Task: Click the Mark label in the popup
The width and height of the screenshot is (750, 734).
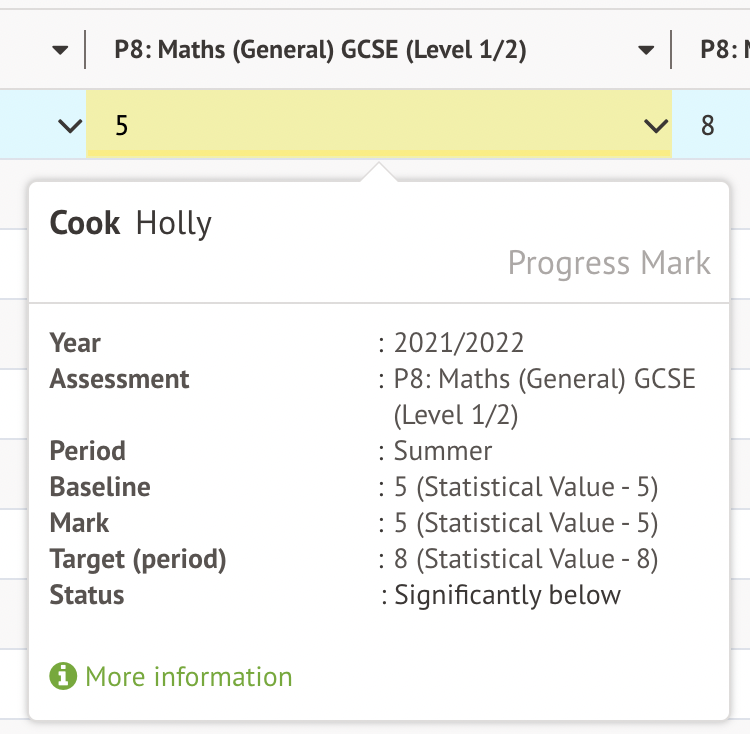Action: click(x=79, y=523)
